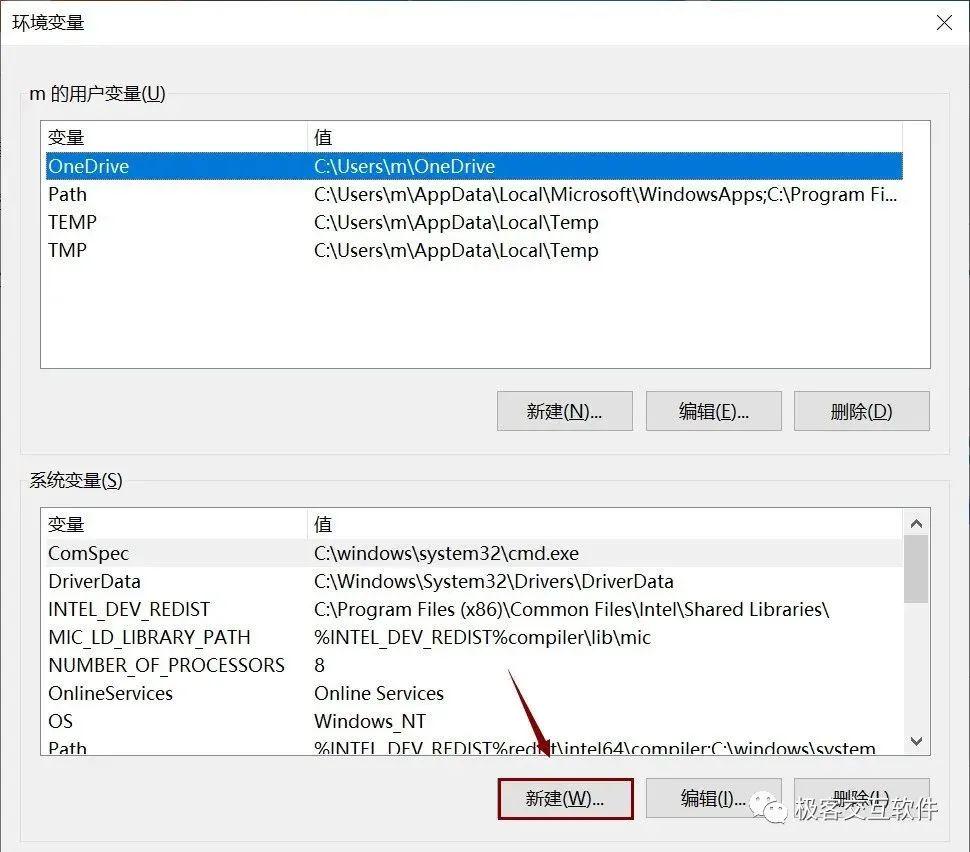This screenshot has height=852, width=970.
Task: Click the 删除(L) button for system variables
Action: (x=861, y=799)
